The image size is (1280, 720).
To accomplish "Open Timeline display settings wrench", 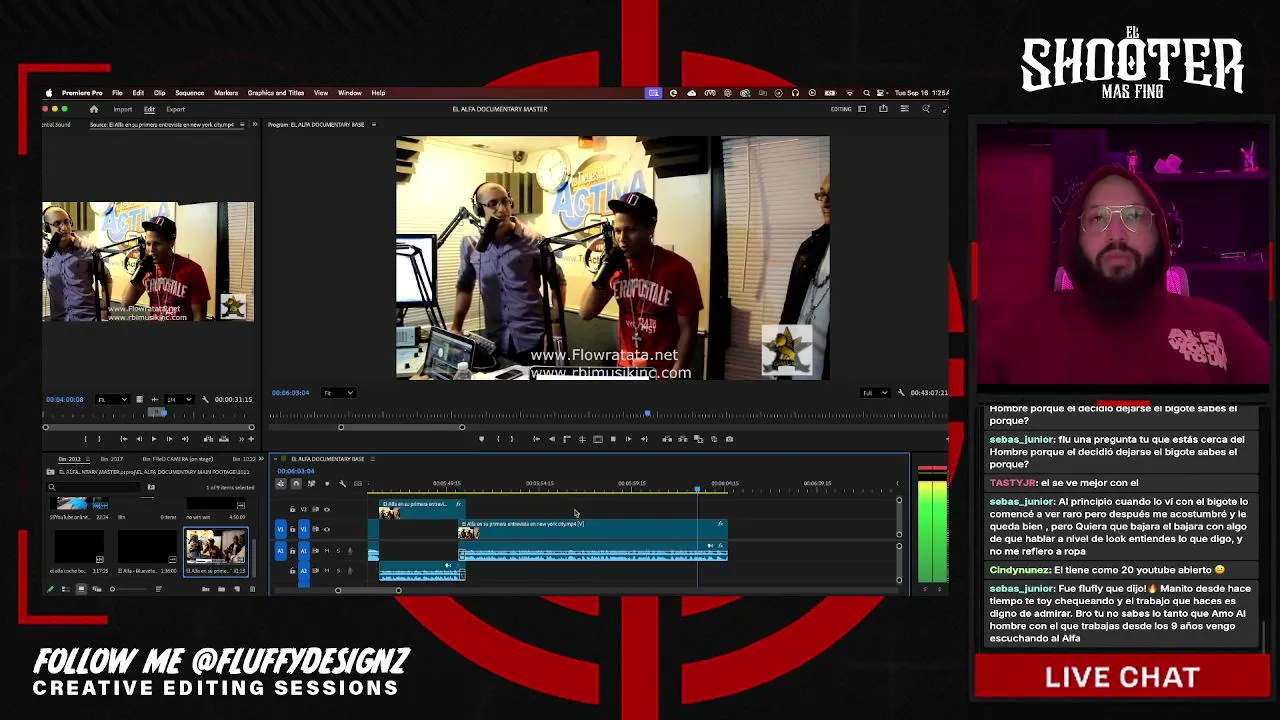I will tap(342, 484).
